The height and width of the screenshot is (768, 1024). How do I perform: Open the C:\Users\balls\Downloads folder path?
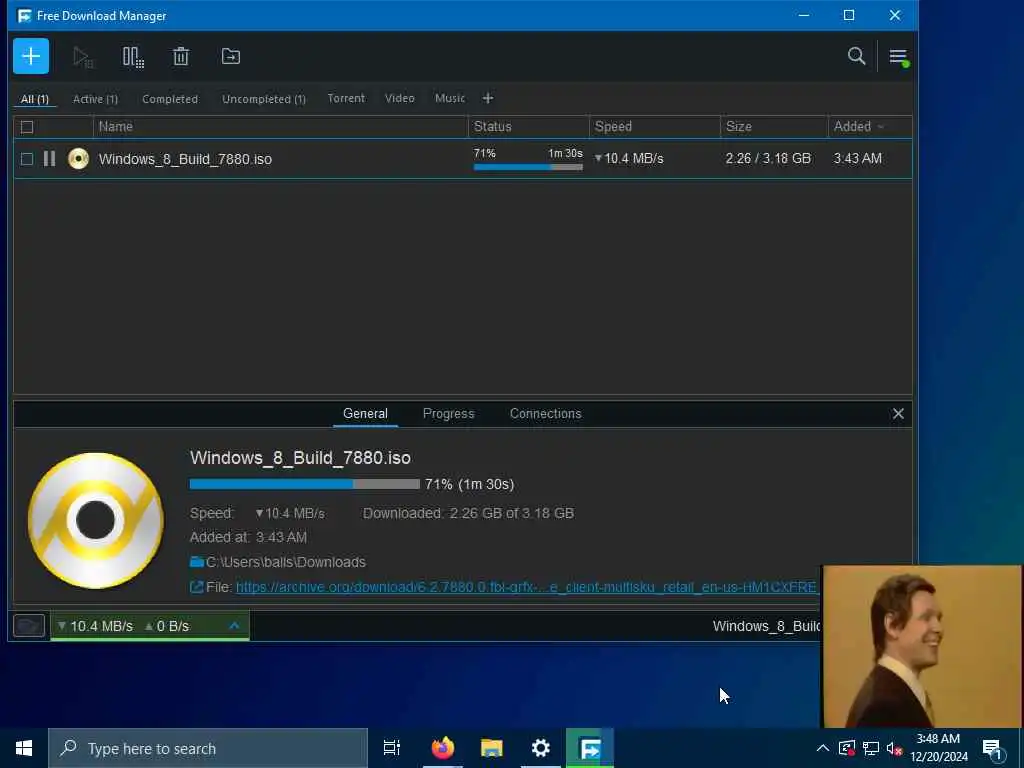(285, 562)
